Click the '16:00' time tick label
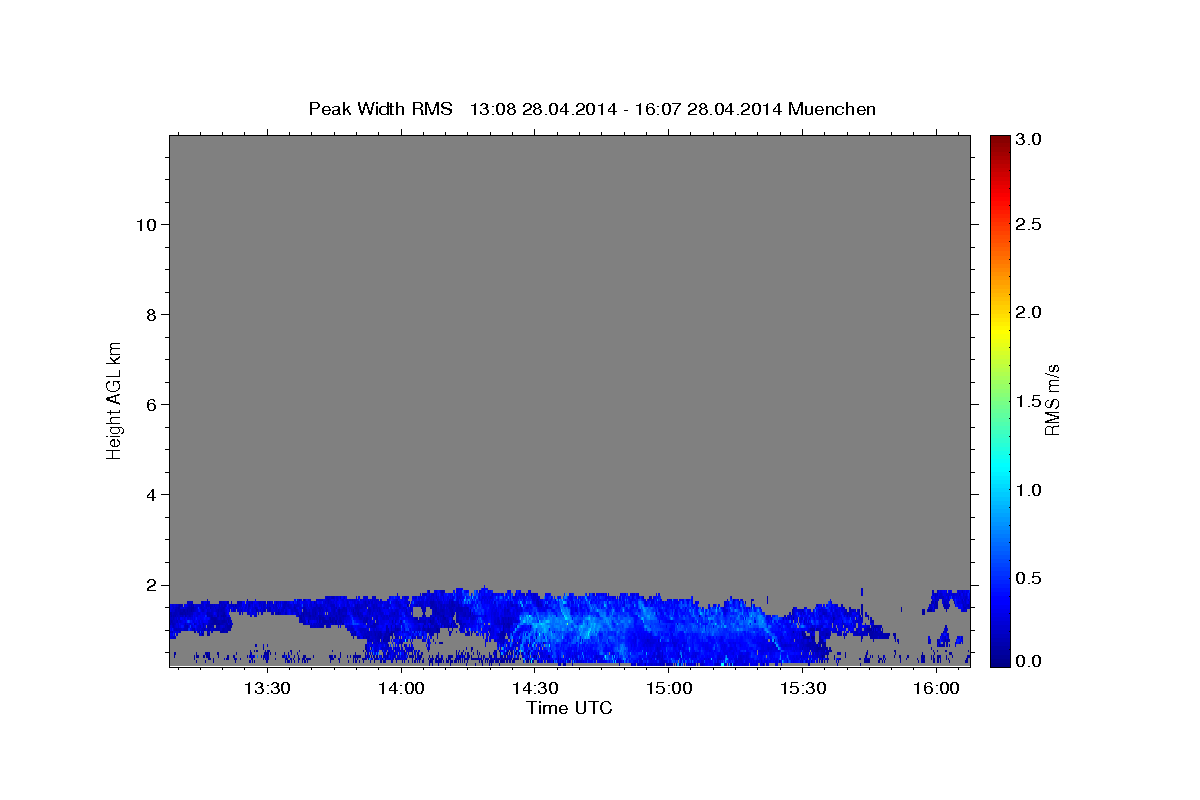1200x800 pixels. tap(937, 688)
